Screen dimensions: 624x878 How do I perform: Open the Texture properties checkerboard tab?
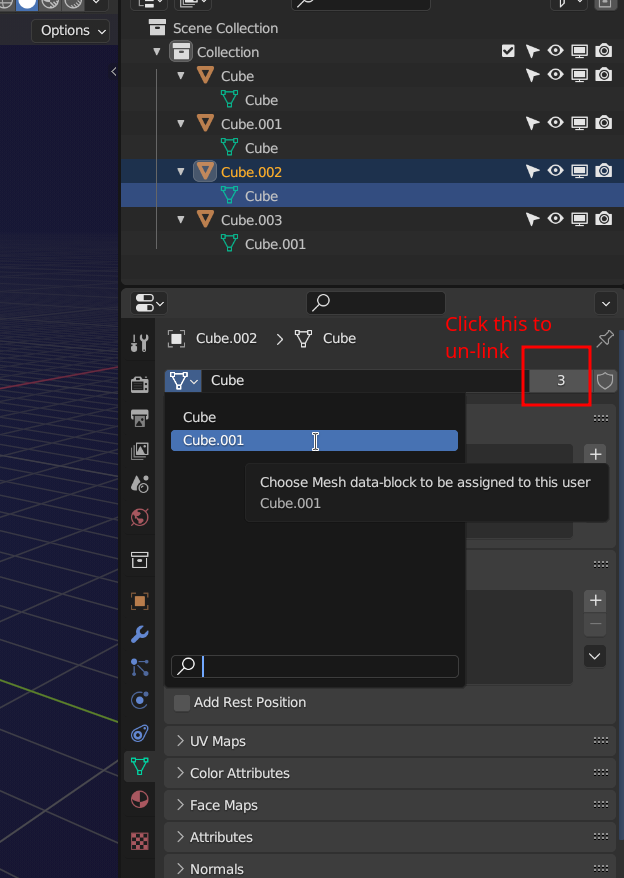pos(139,840)
